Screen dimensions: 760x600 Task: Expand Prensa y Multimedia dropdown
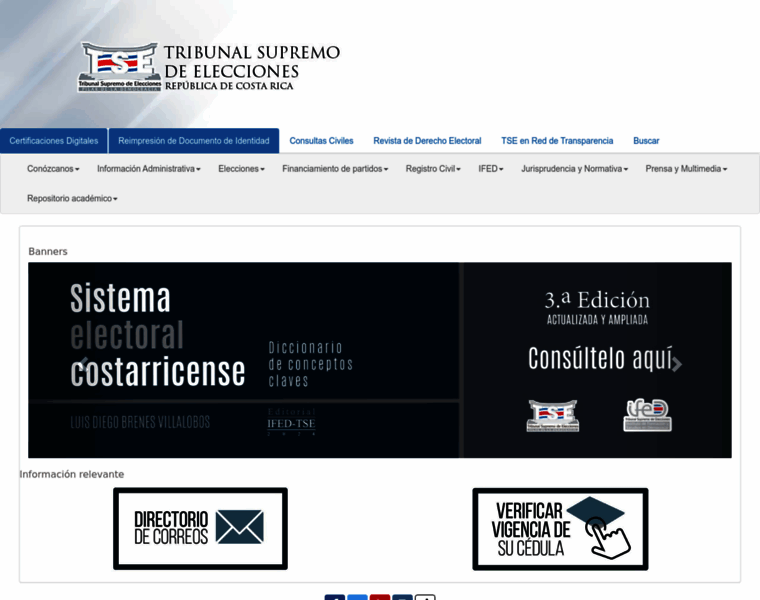[686, 169]
